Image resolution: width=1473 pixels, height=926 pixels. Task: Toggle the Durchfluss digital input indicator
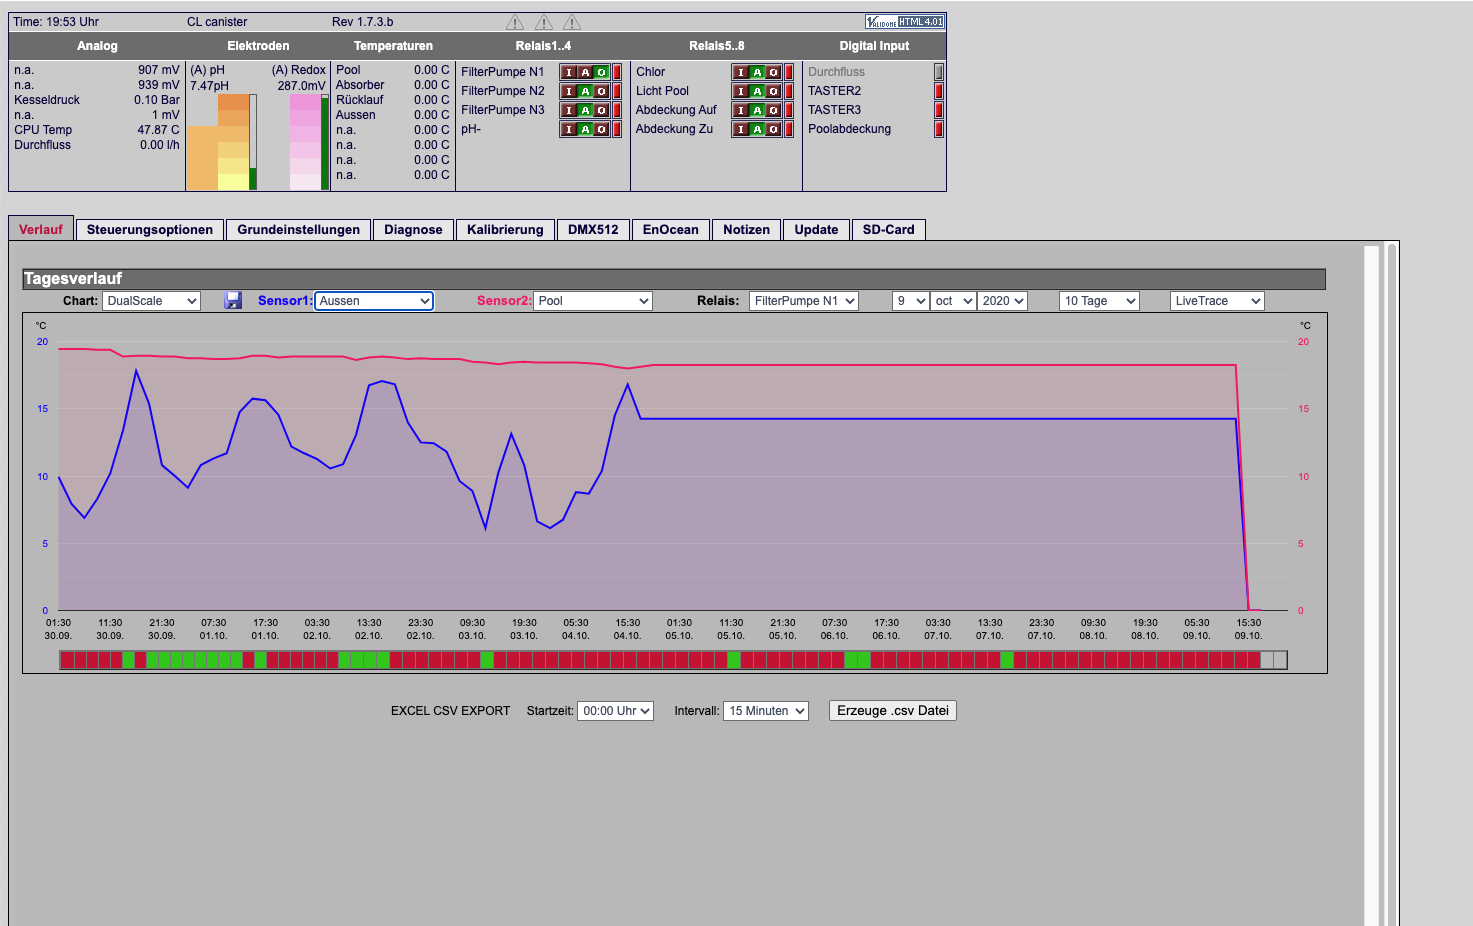point(939,72)
